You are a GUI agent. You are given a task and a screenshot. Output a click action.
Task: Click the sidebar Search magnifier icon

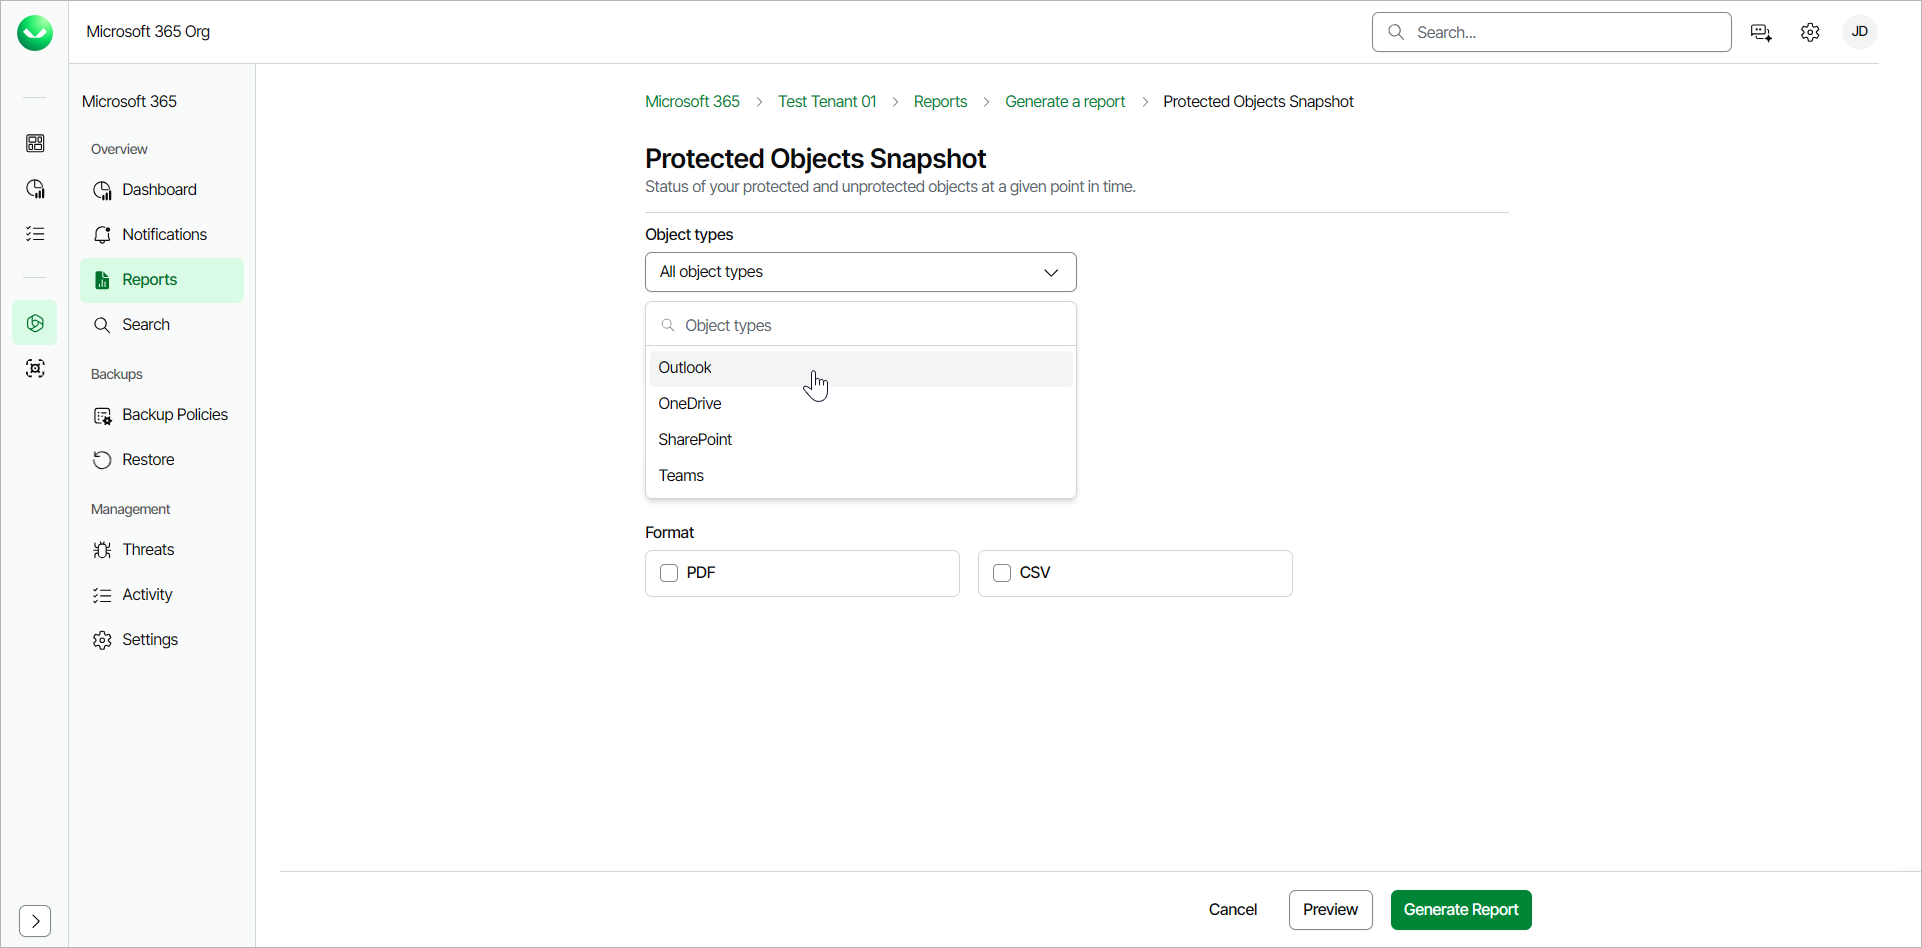tap(102, 325)
